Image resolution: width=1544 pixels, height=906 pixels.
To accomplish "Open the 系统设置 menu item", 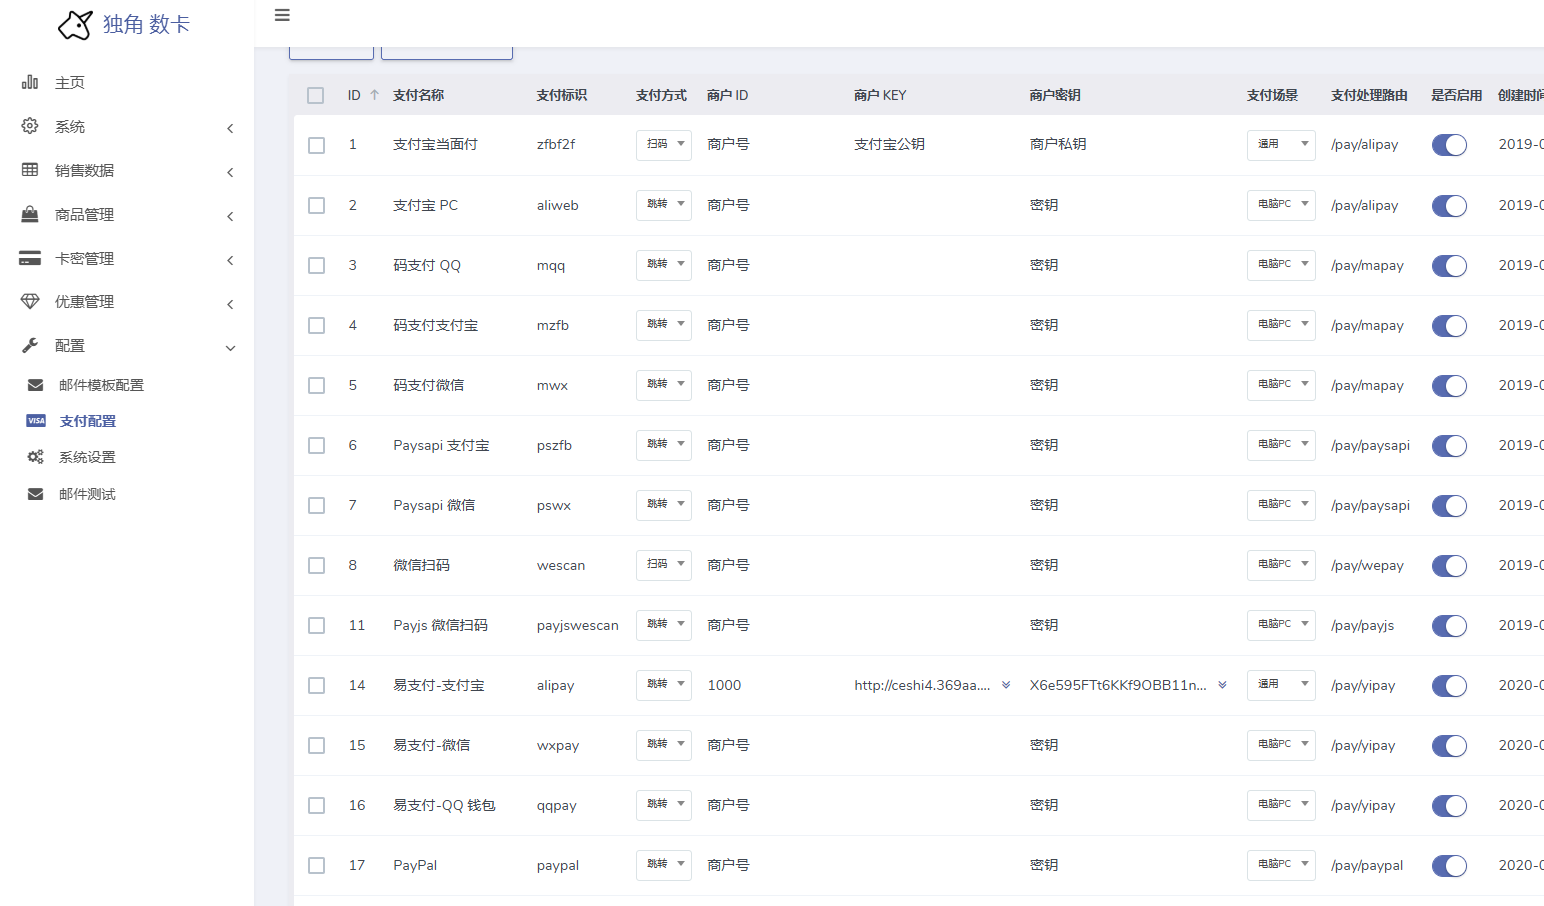I will pos(87,457).
